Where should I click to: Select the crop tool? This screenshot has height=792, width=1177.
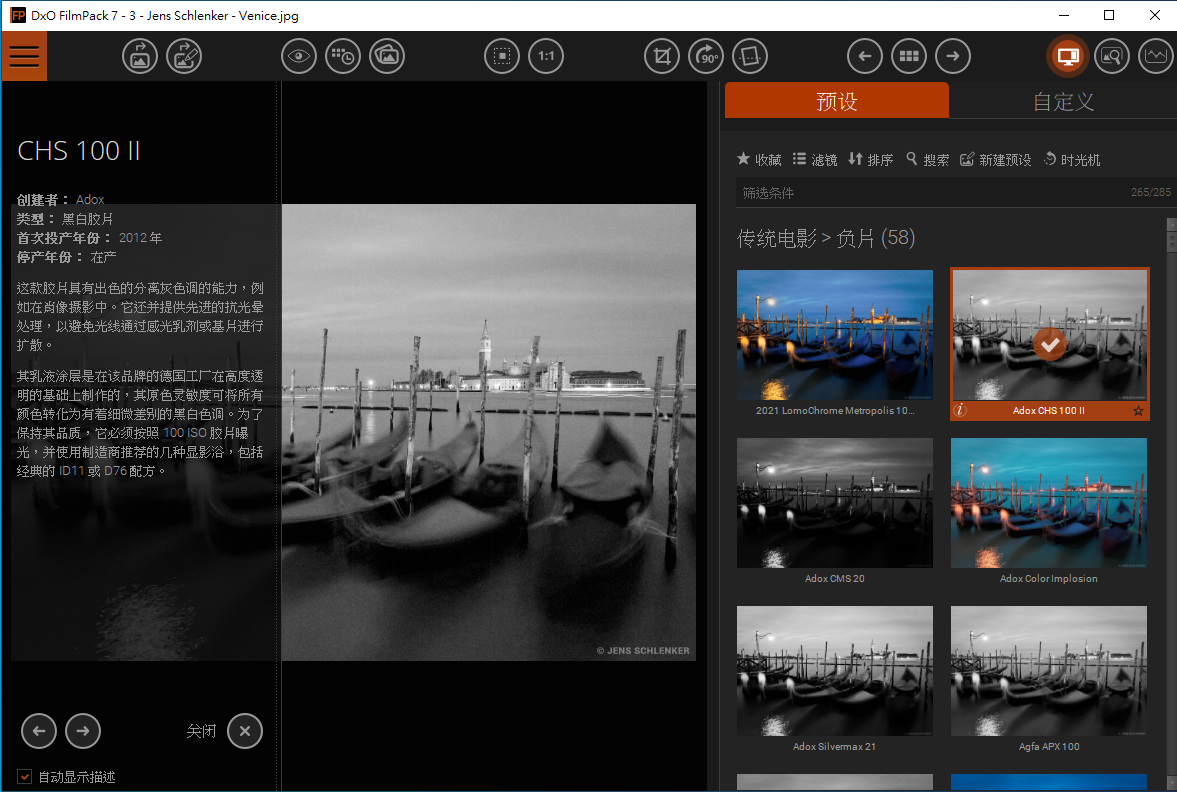pos(662,56)
